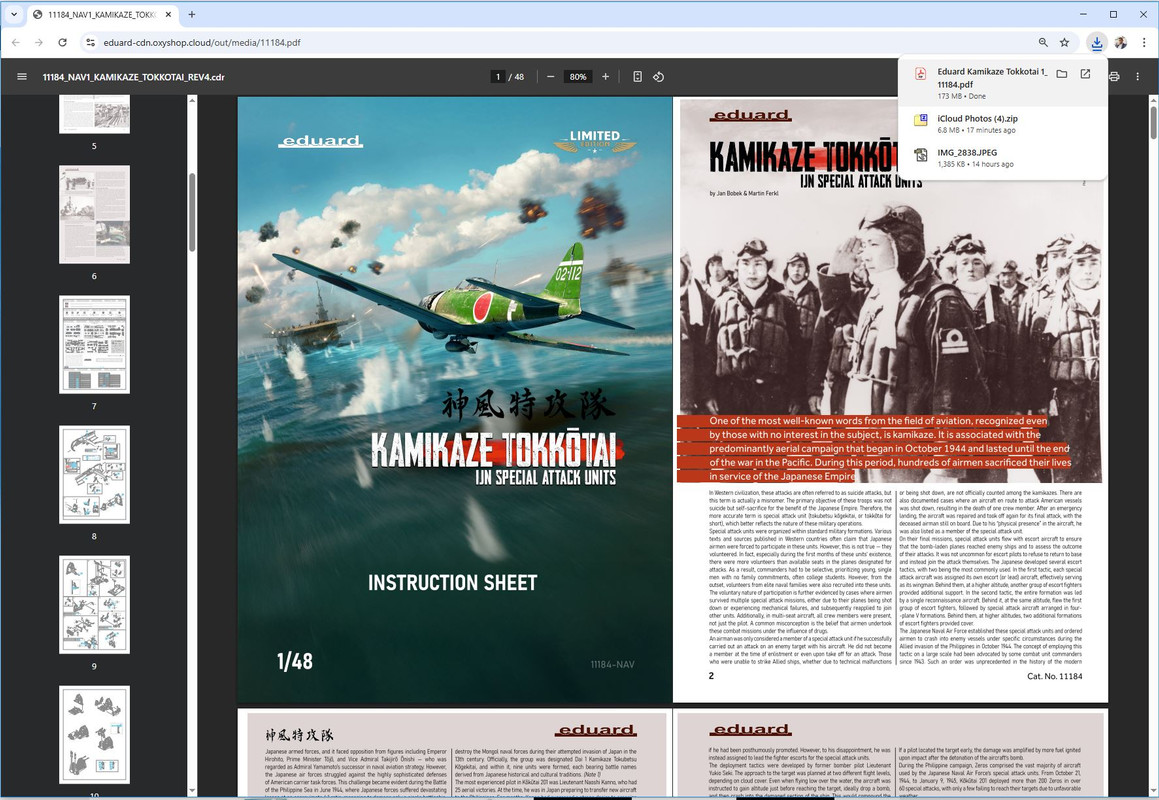Open Eduard Kamikaze Tokkotai 11184.pdf download
This screenshot has height=800, width=1159.
(990, 82)
